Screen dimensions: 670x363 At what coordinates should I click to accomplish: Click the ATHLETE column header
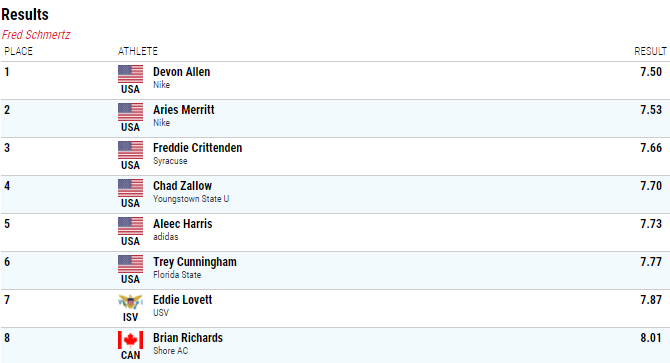(x=138, y=51)
